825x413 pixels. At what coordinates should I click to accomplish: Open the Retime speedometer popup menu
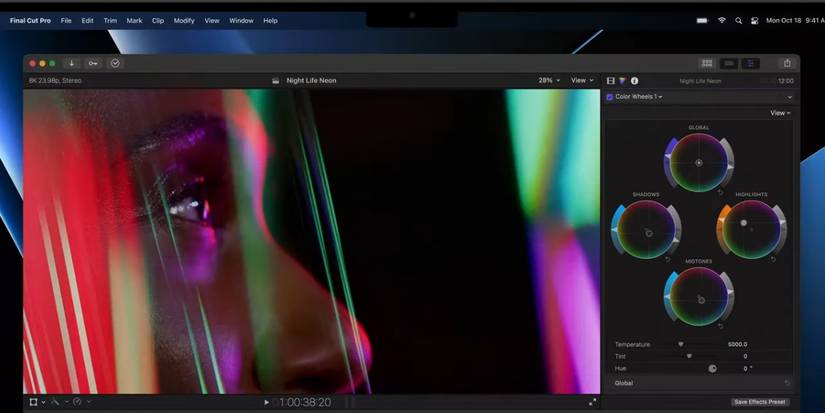(x=81, y=402)
